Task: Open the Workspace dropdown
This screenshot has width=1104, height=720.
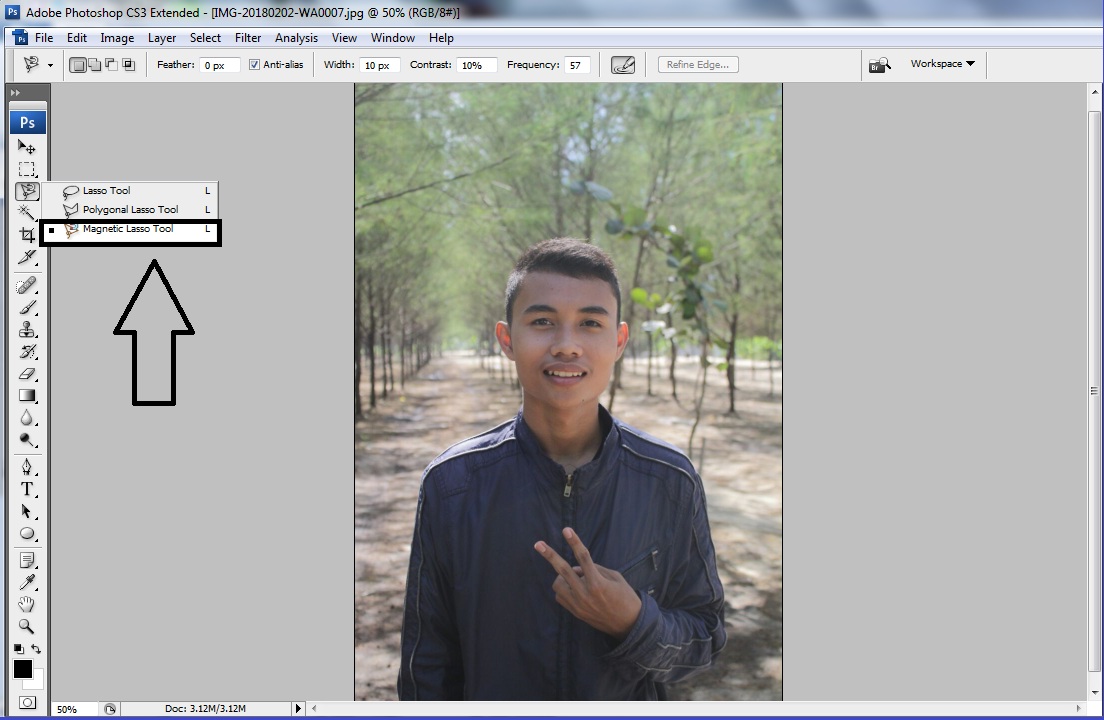Action: (x=942, y=63)
